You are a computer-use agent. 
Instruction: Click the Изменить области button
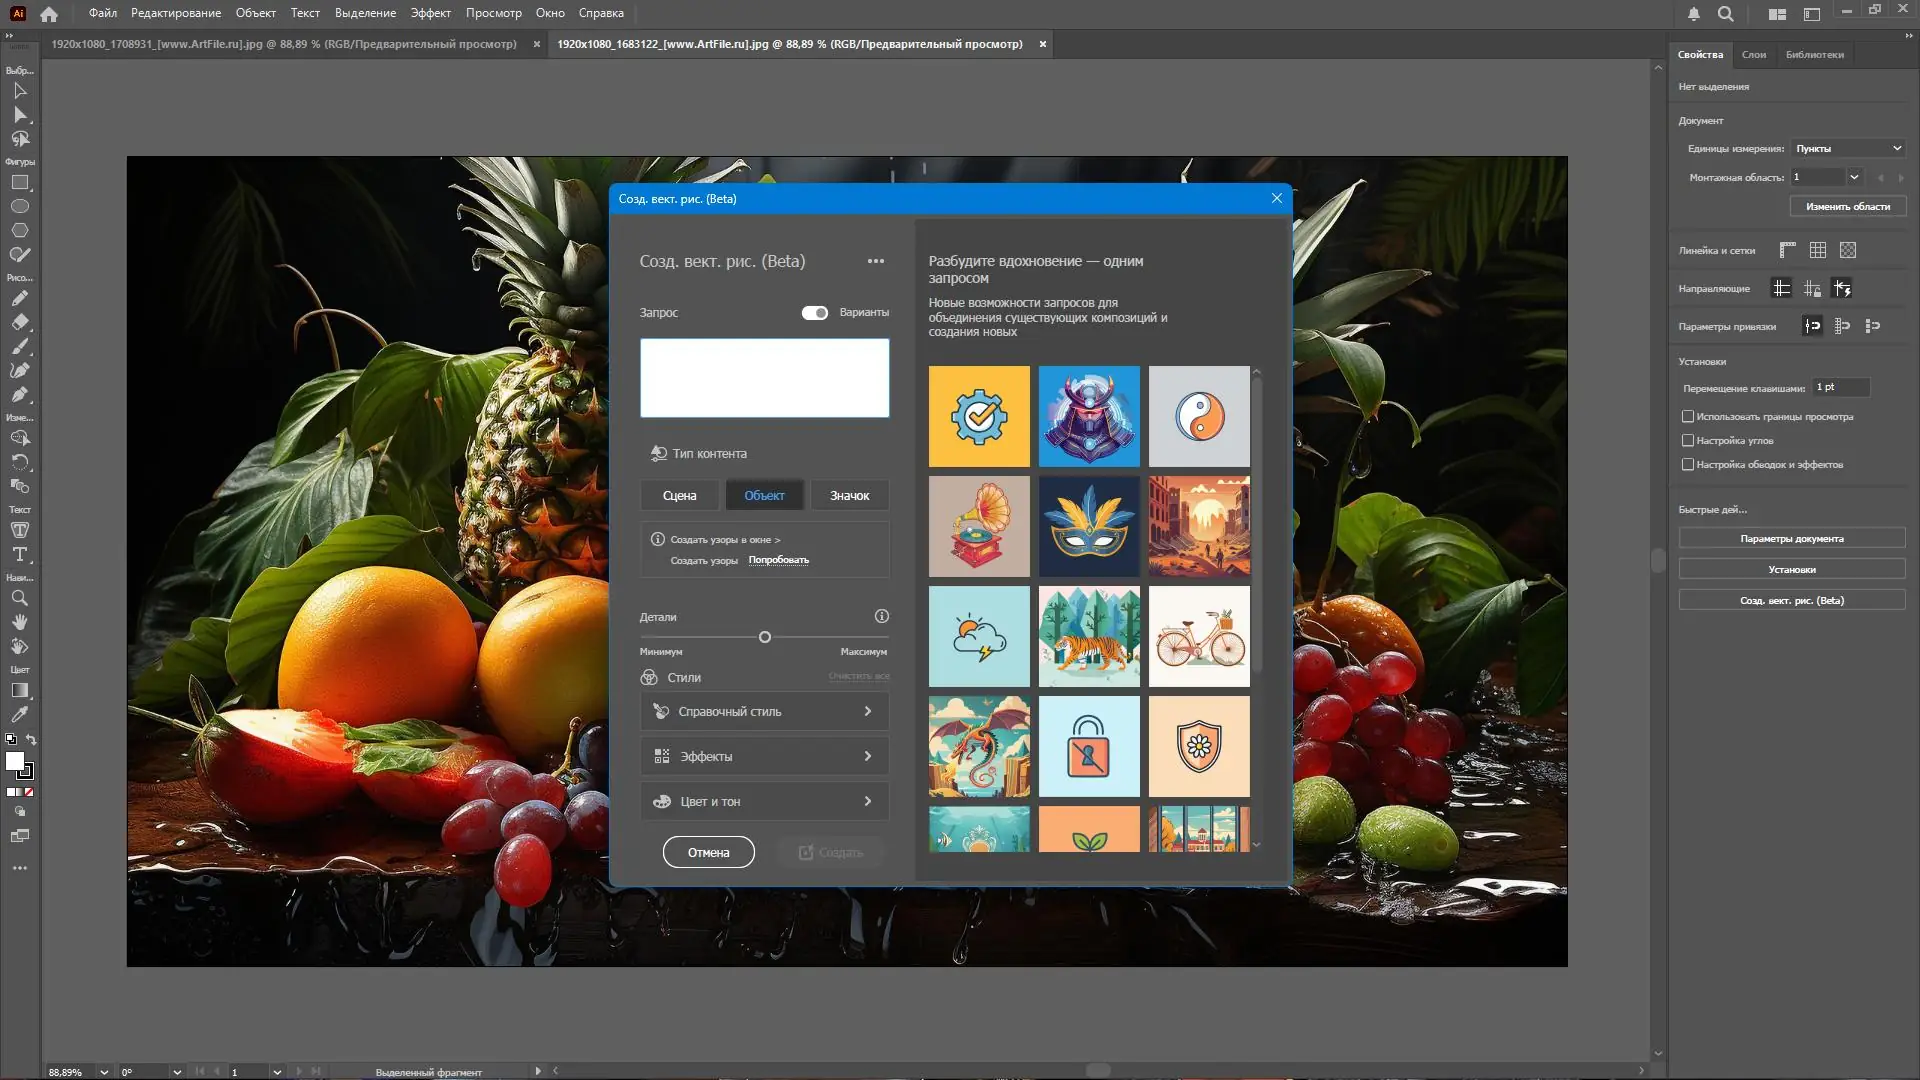pos(1849,206)
